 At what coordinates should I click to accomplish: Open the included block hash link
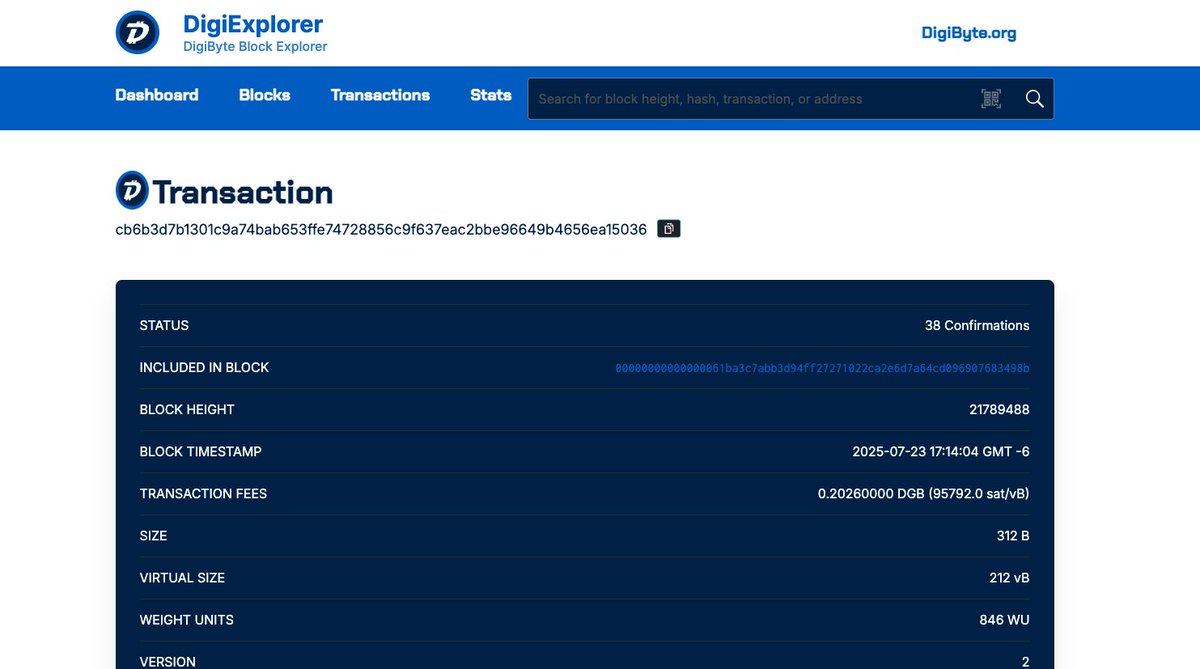click(x=822, y=368)
